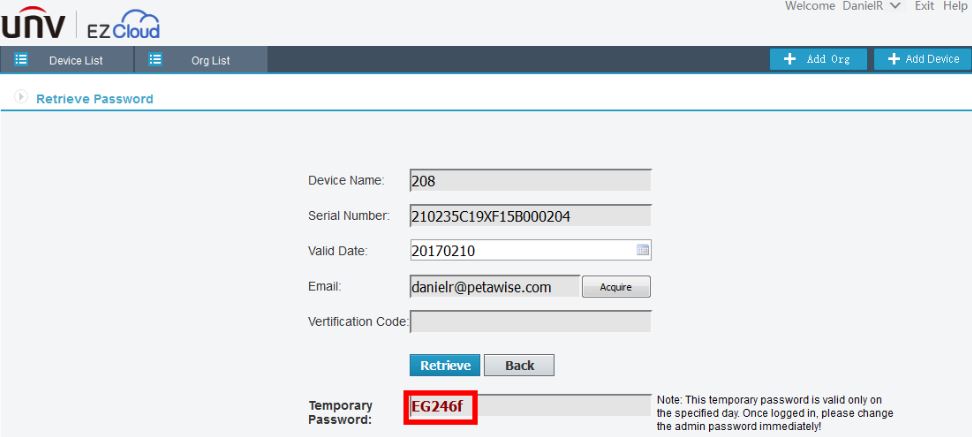Switch to the Device List tab
This screenshot has height=437, width=972.
tap(75, 61)
